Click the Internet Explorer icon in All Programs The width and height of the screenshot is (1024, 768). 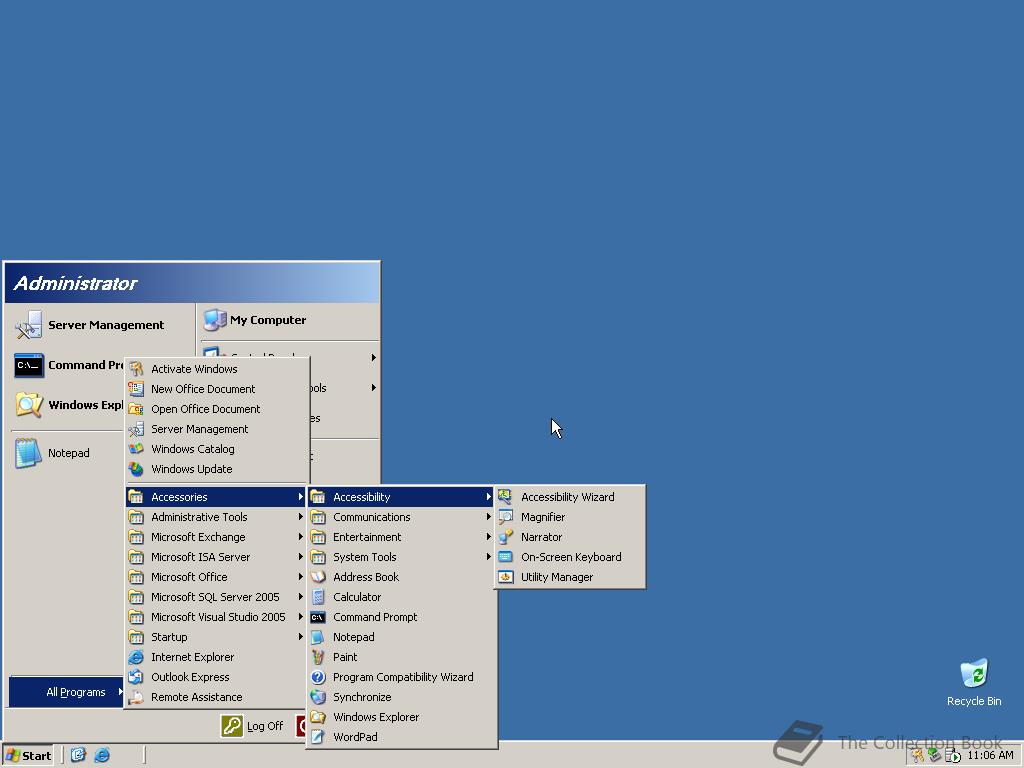pos(136,657)
